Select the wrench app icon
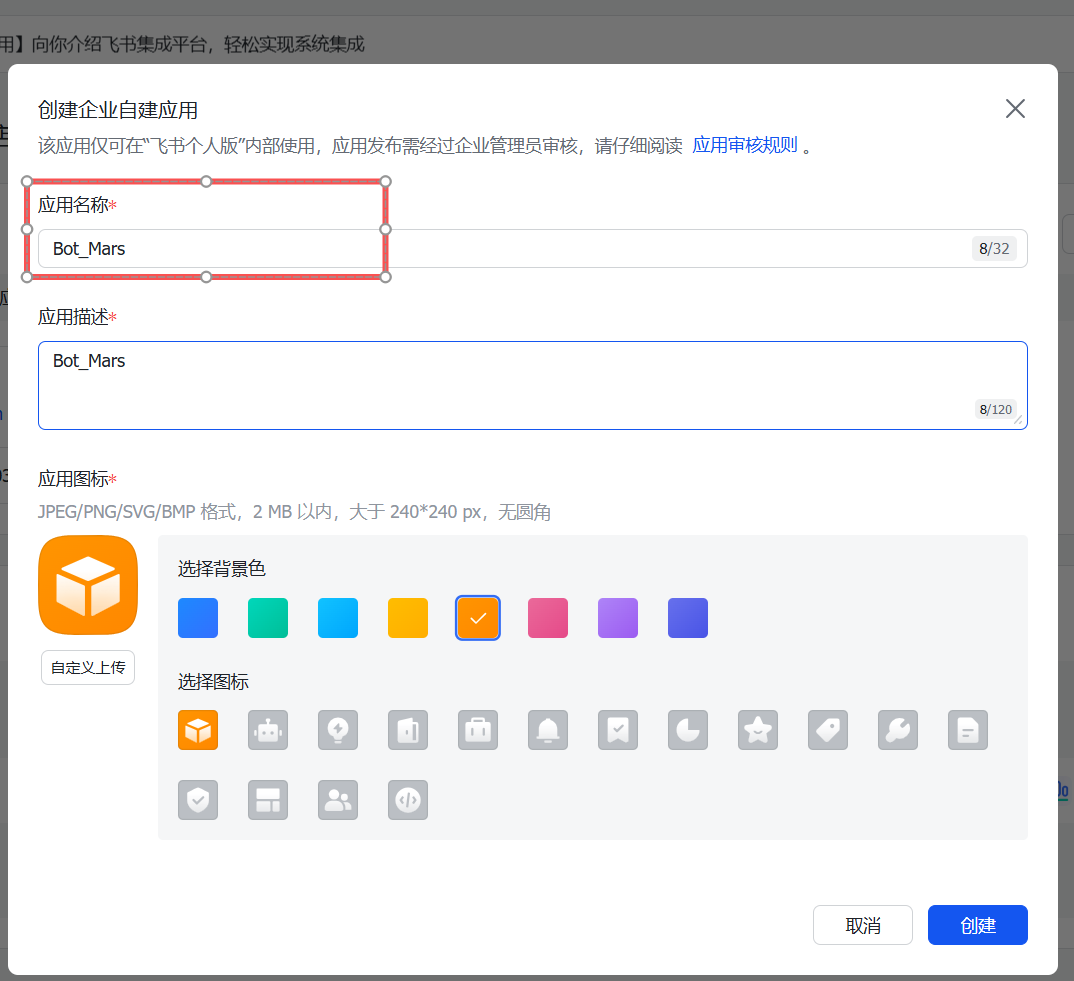The image size is (1074, 981). (x=898, y=730)
